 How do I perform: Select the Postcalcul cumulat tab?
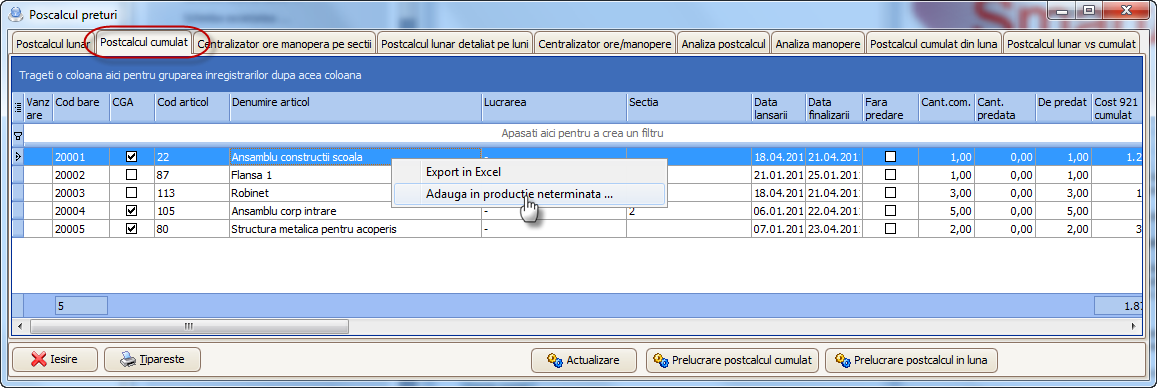click(x=144, y=43)
